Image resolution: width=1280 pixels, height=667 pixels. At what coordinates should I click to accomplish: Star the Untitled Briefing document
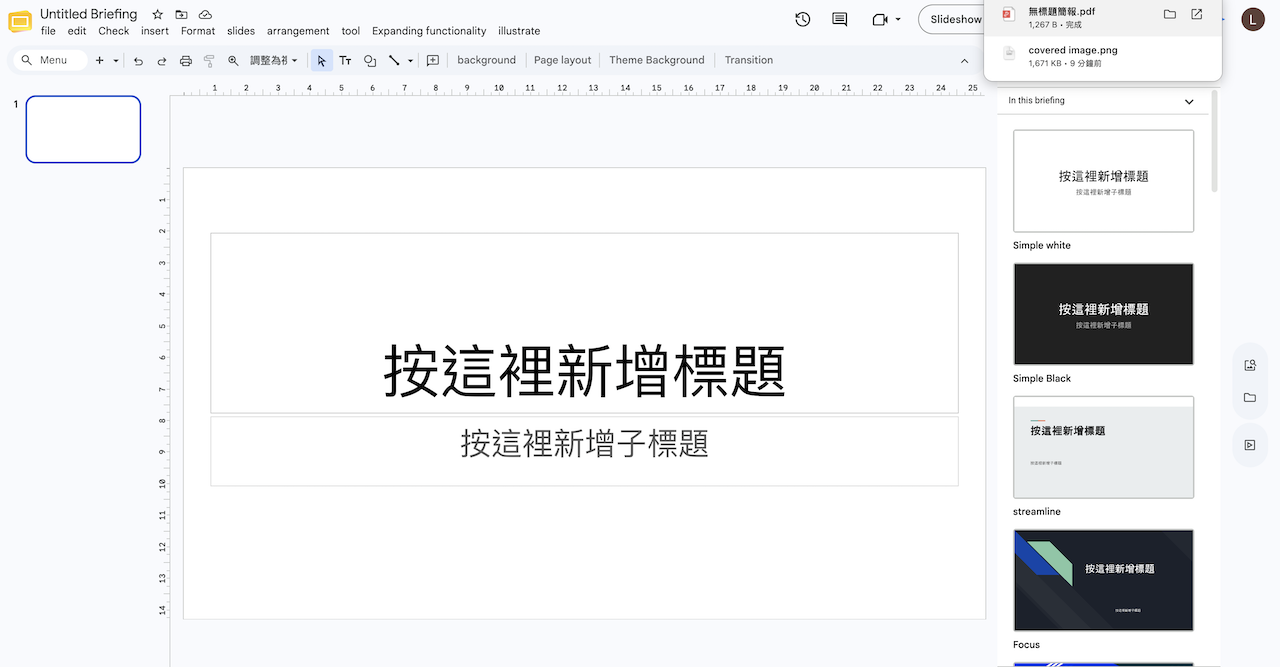pyautogui.click(x=157, y=15)
